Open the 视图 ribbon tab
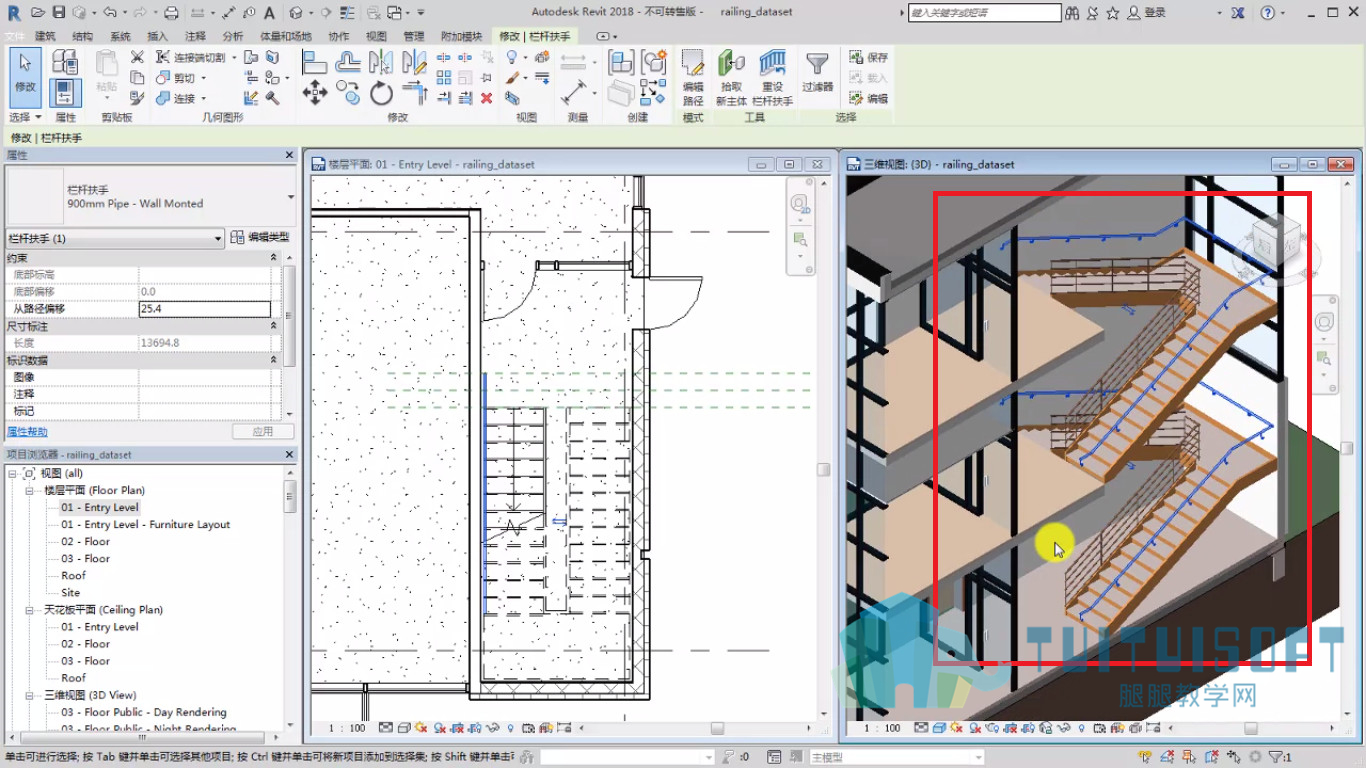Image resolution: width=1366 pixels, height=768 pixels. 376,36
